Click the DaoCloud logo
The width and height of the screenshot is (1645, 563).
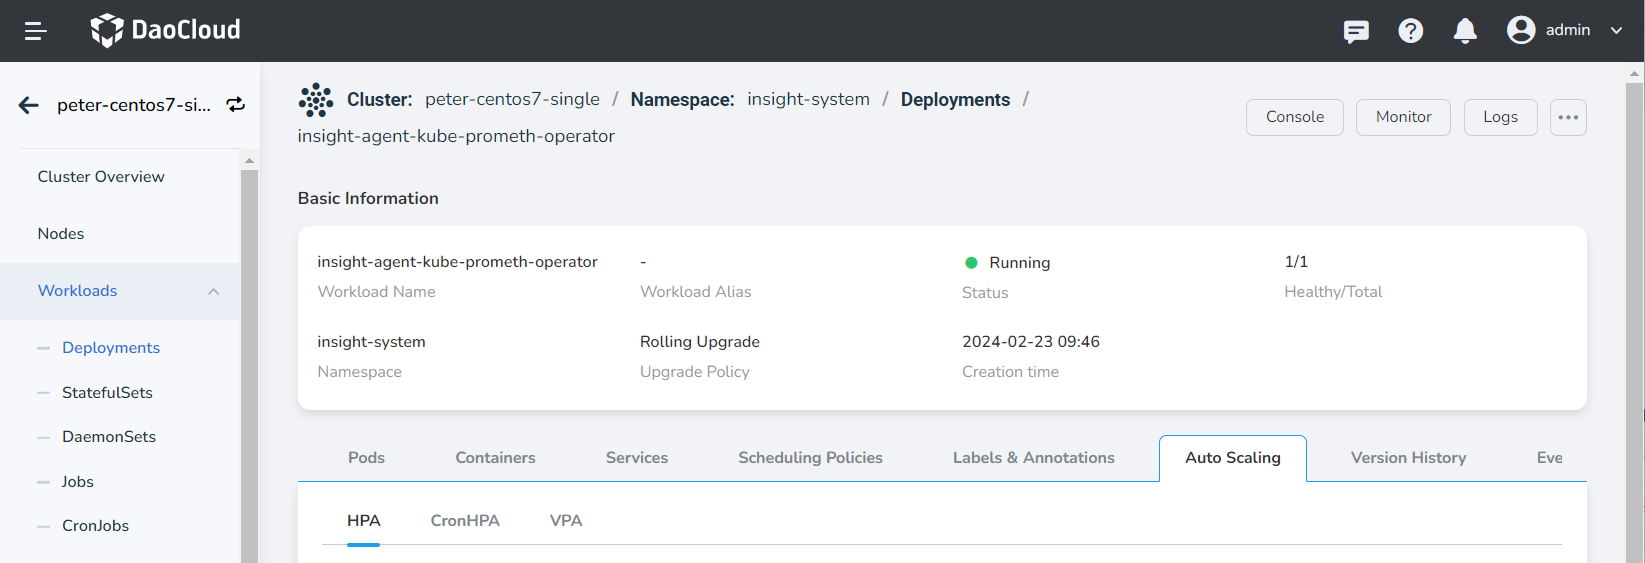(166, 30)
